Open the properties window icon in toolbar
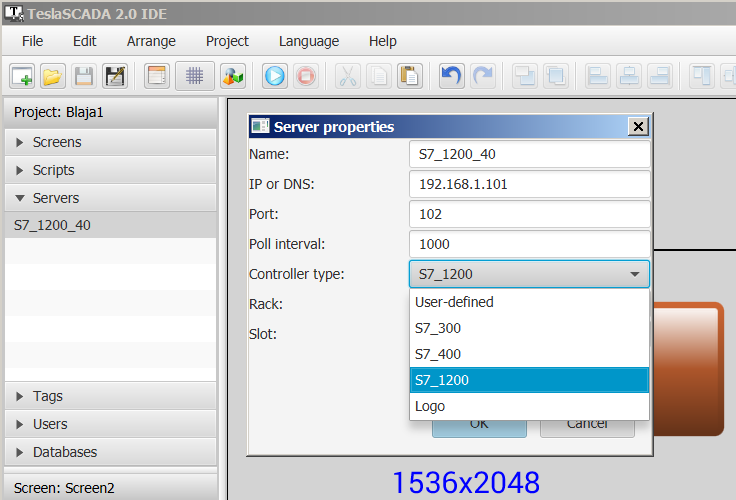 pos(157,76)
